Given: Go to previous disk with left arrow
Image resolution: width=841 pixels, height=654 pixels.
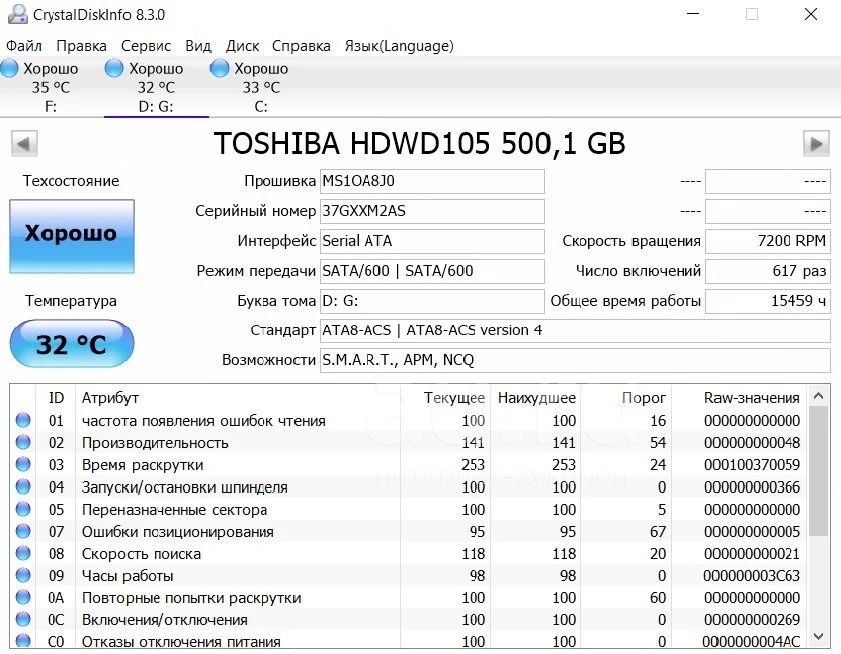Looking at the screenshot, I should [x=24, y=144].
